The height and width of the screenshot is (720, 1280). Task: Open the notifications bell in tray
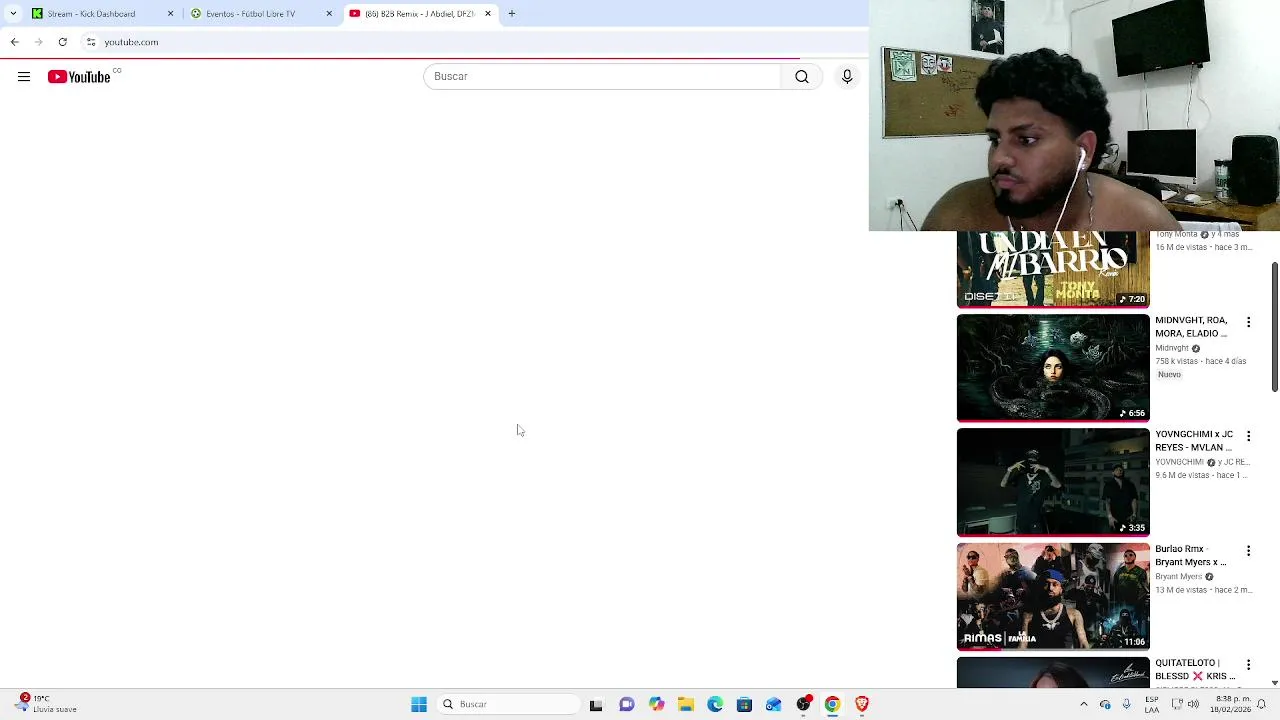pyautogui.click(x=1262, y=705)
